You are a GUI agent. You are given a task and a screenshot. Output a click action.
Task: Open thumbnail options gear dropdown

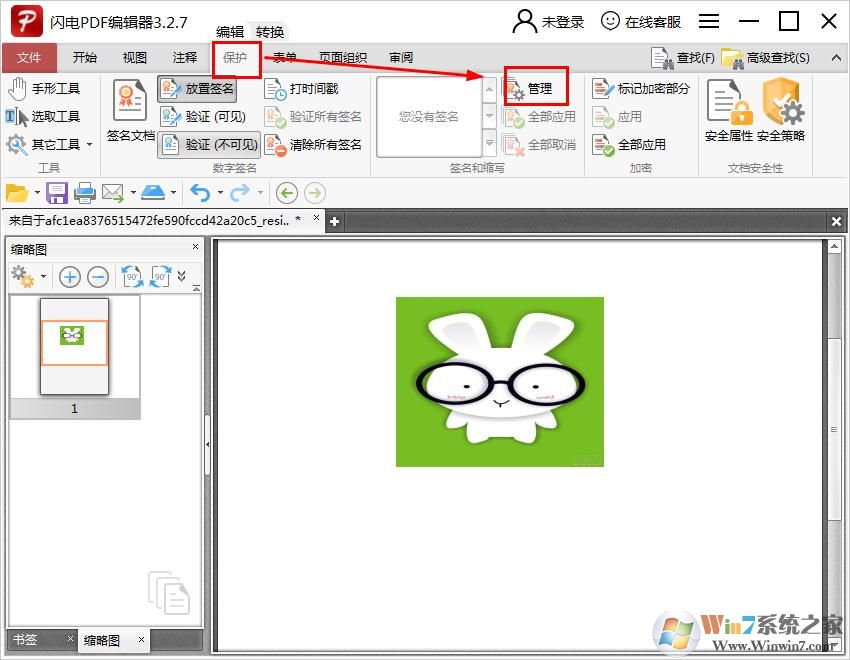coord(28,277)
